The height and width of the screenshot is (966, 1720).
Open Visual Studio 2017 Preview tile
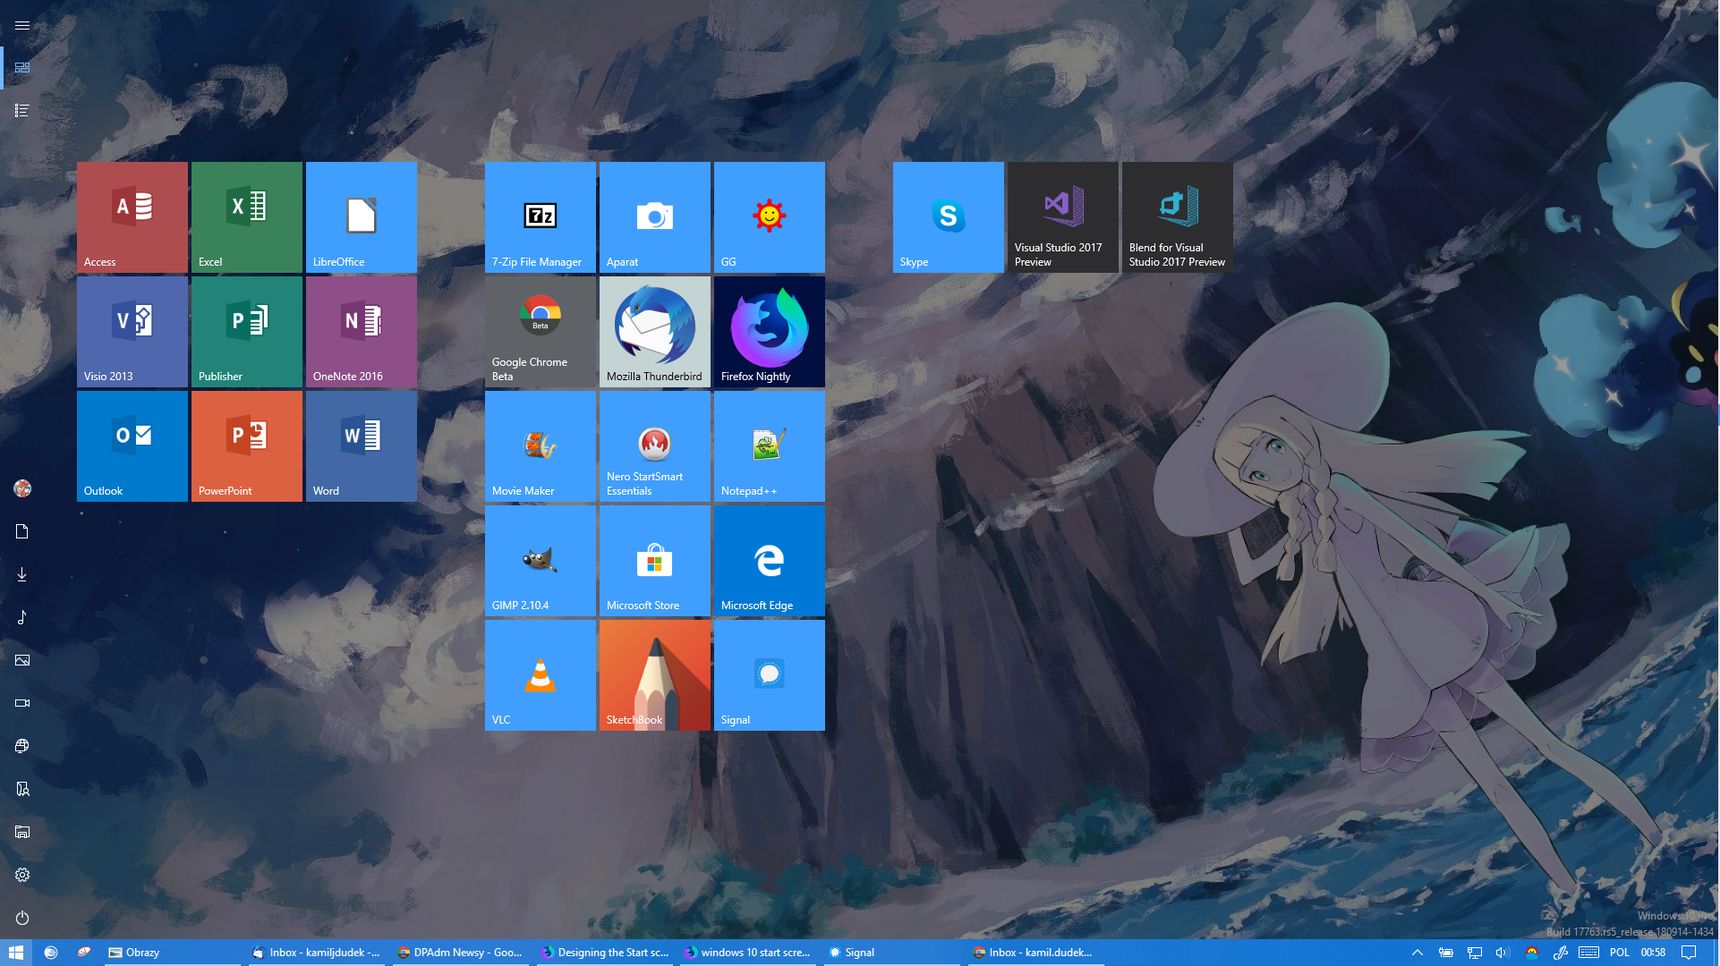pyautogui.click(x=1062, y=217)
